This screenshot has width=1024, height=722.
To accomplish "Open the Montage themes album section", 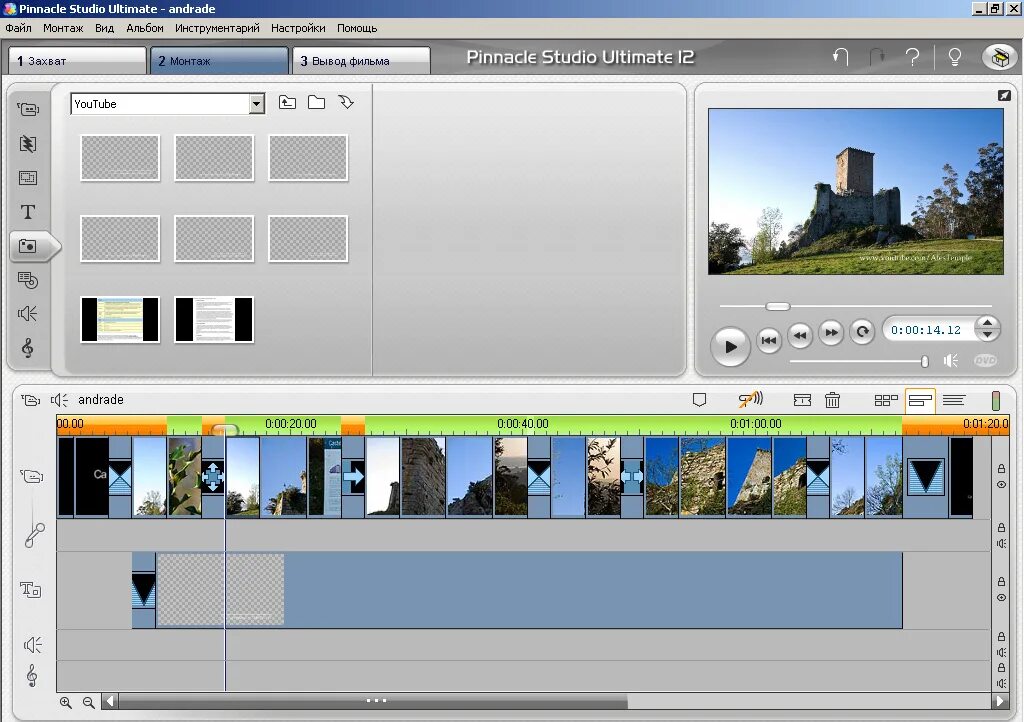I will point(28,178).
